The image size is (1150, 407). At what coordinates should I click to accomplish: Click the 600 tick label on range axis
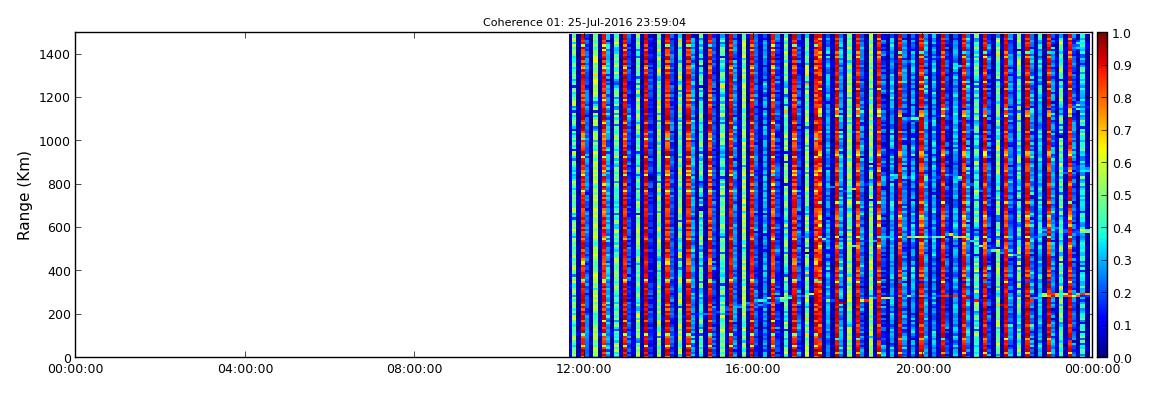coord(58,227)
